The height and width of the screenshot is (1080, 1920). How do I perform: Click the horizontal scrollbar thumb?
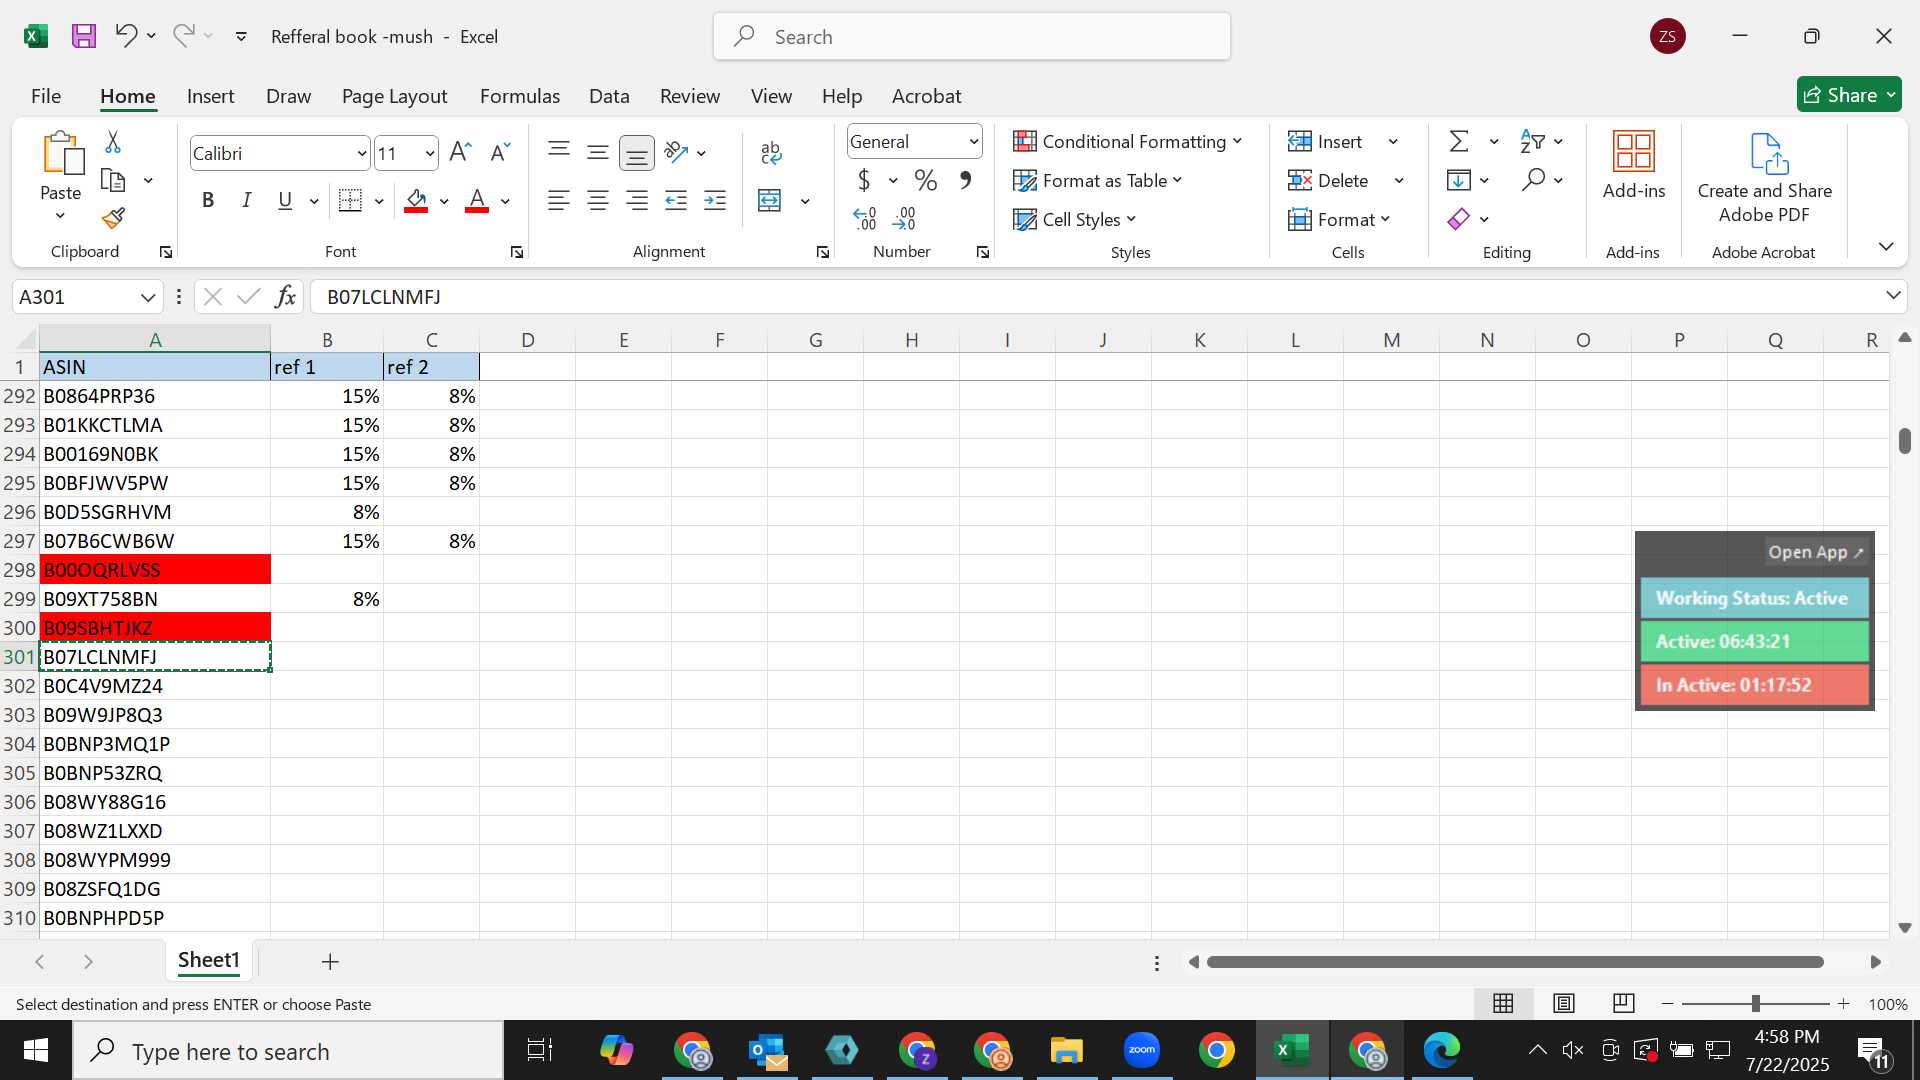[x=1515, y=962]
